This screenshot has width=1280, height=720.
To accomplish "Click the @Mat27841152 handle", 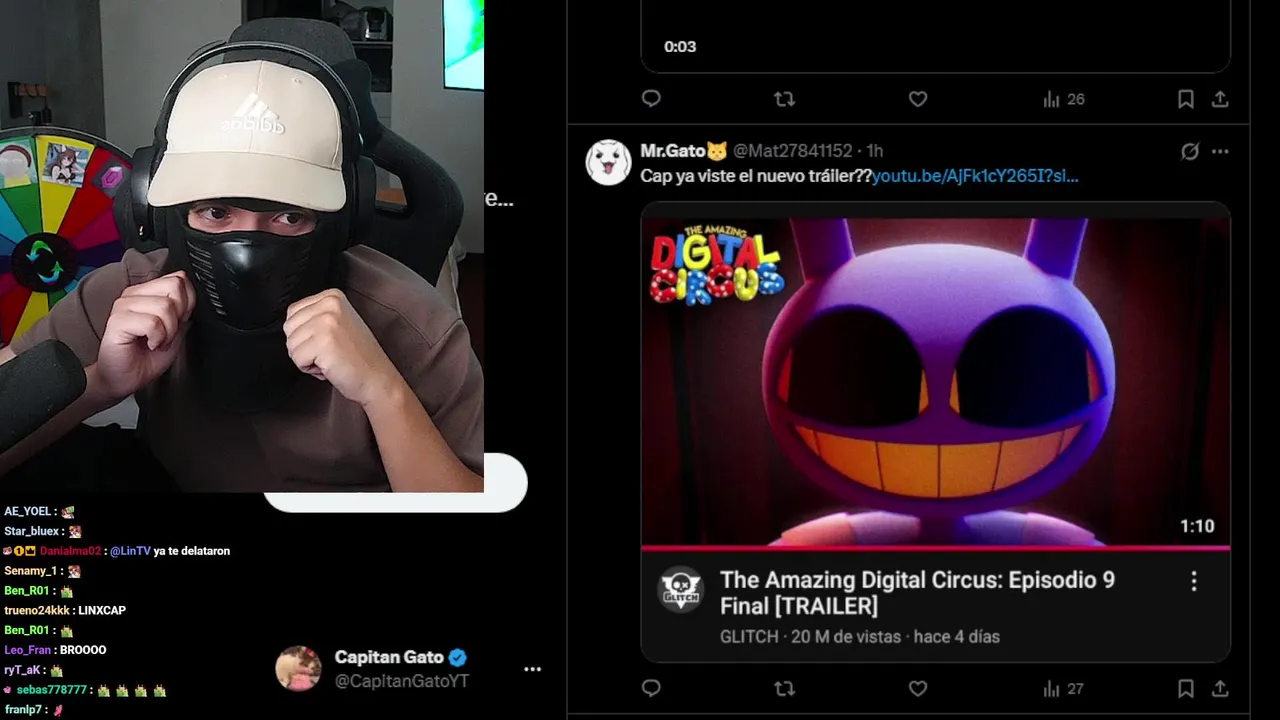I will pos(792,151).
